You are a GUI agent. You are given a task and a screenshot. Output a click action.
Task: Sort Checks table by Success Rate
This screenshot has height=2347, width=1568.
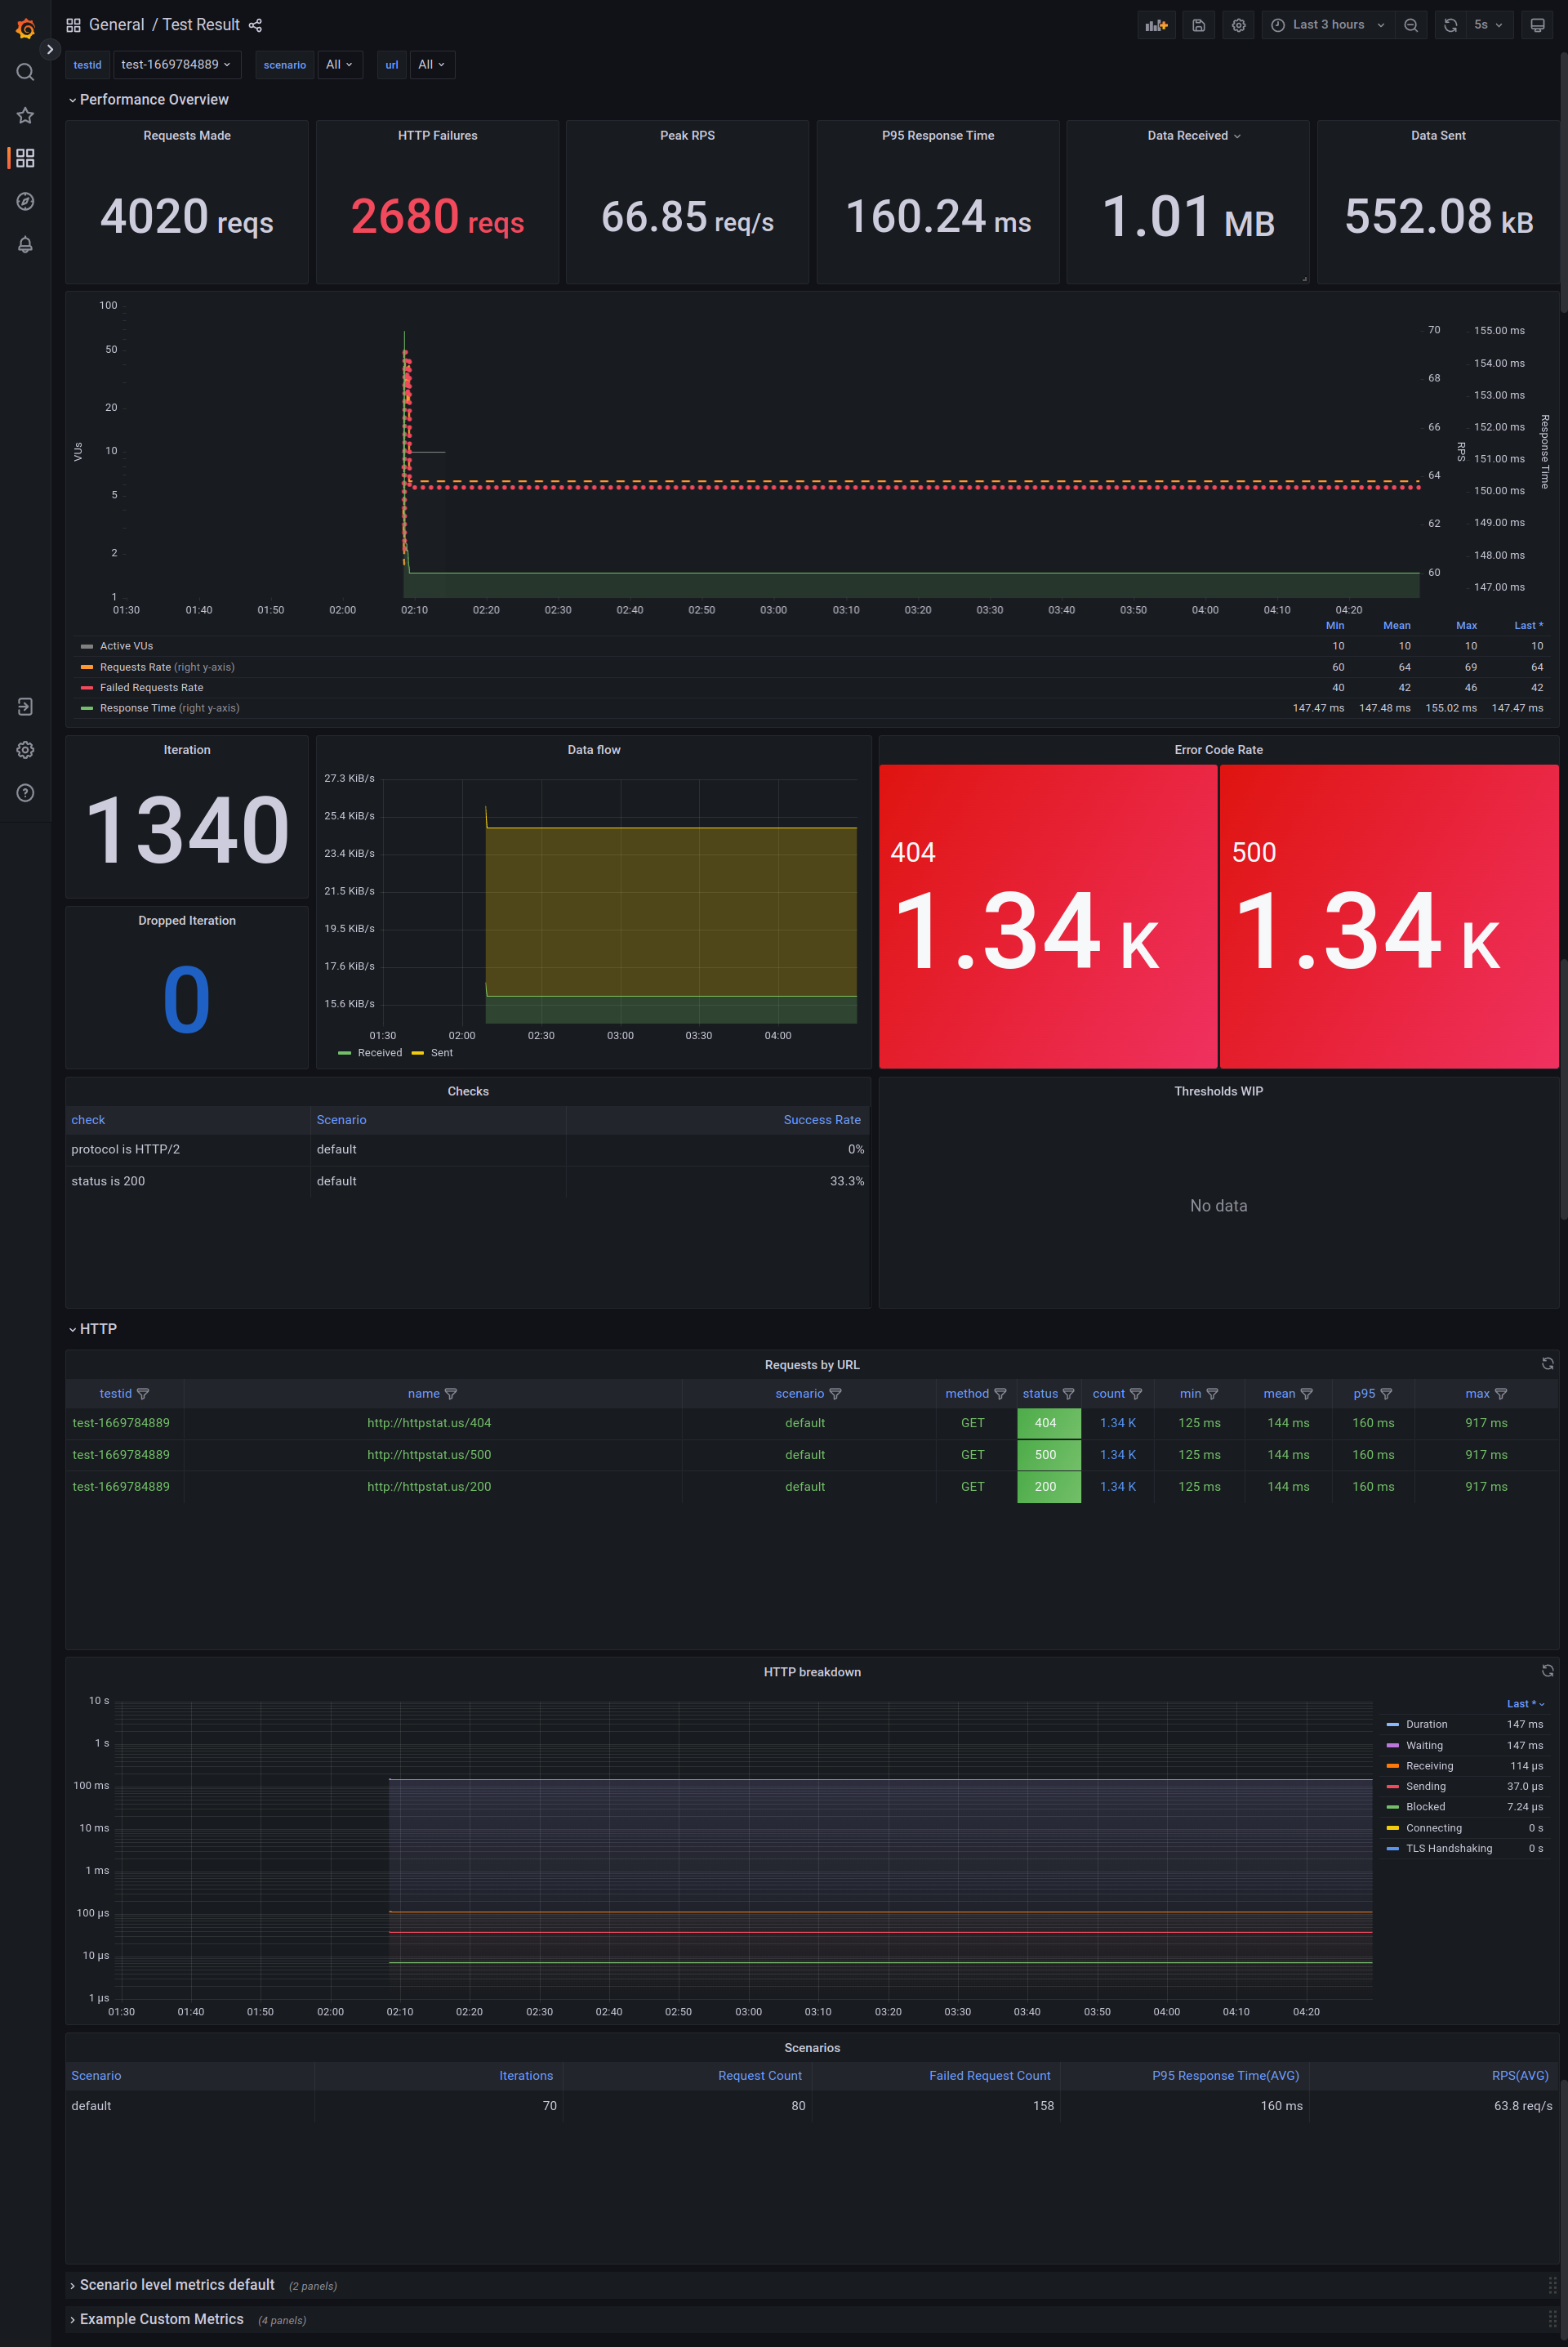(x=822, y=1120)
